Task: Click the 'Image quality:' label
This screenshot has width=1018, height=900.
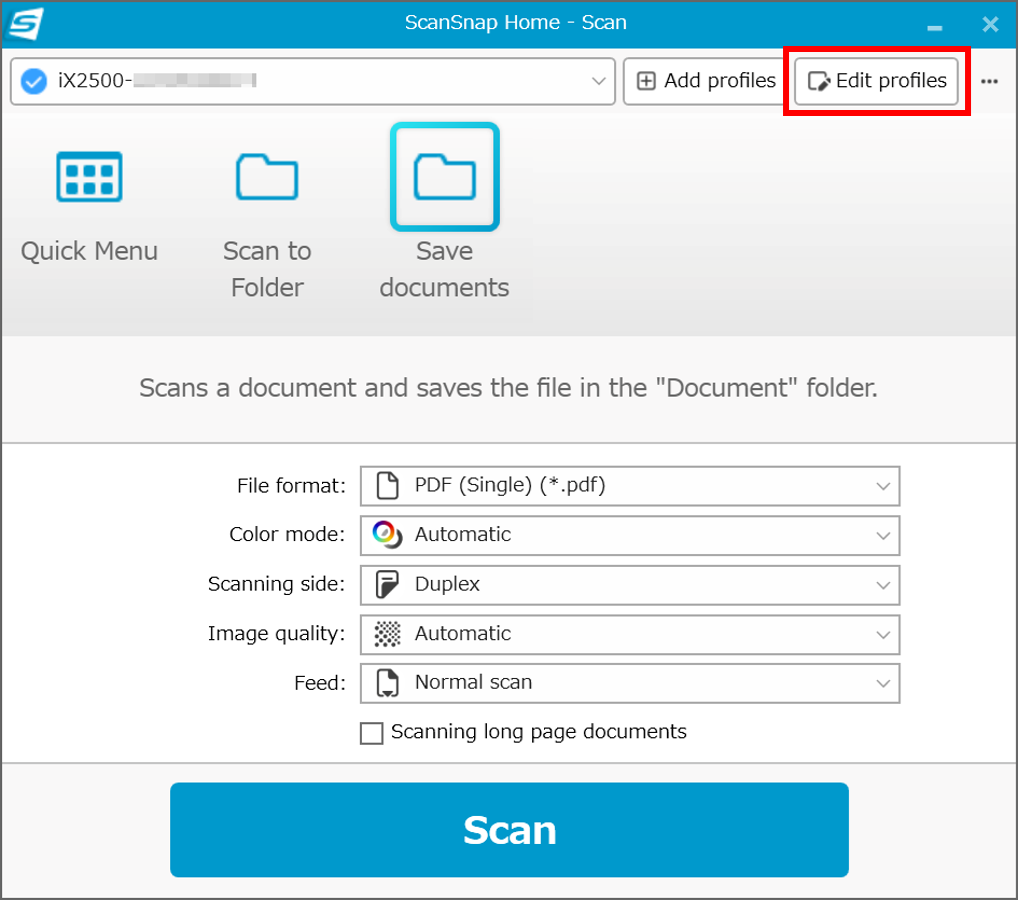Action: 277,634
